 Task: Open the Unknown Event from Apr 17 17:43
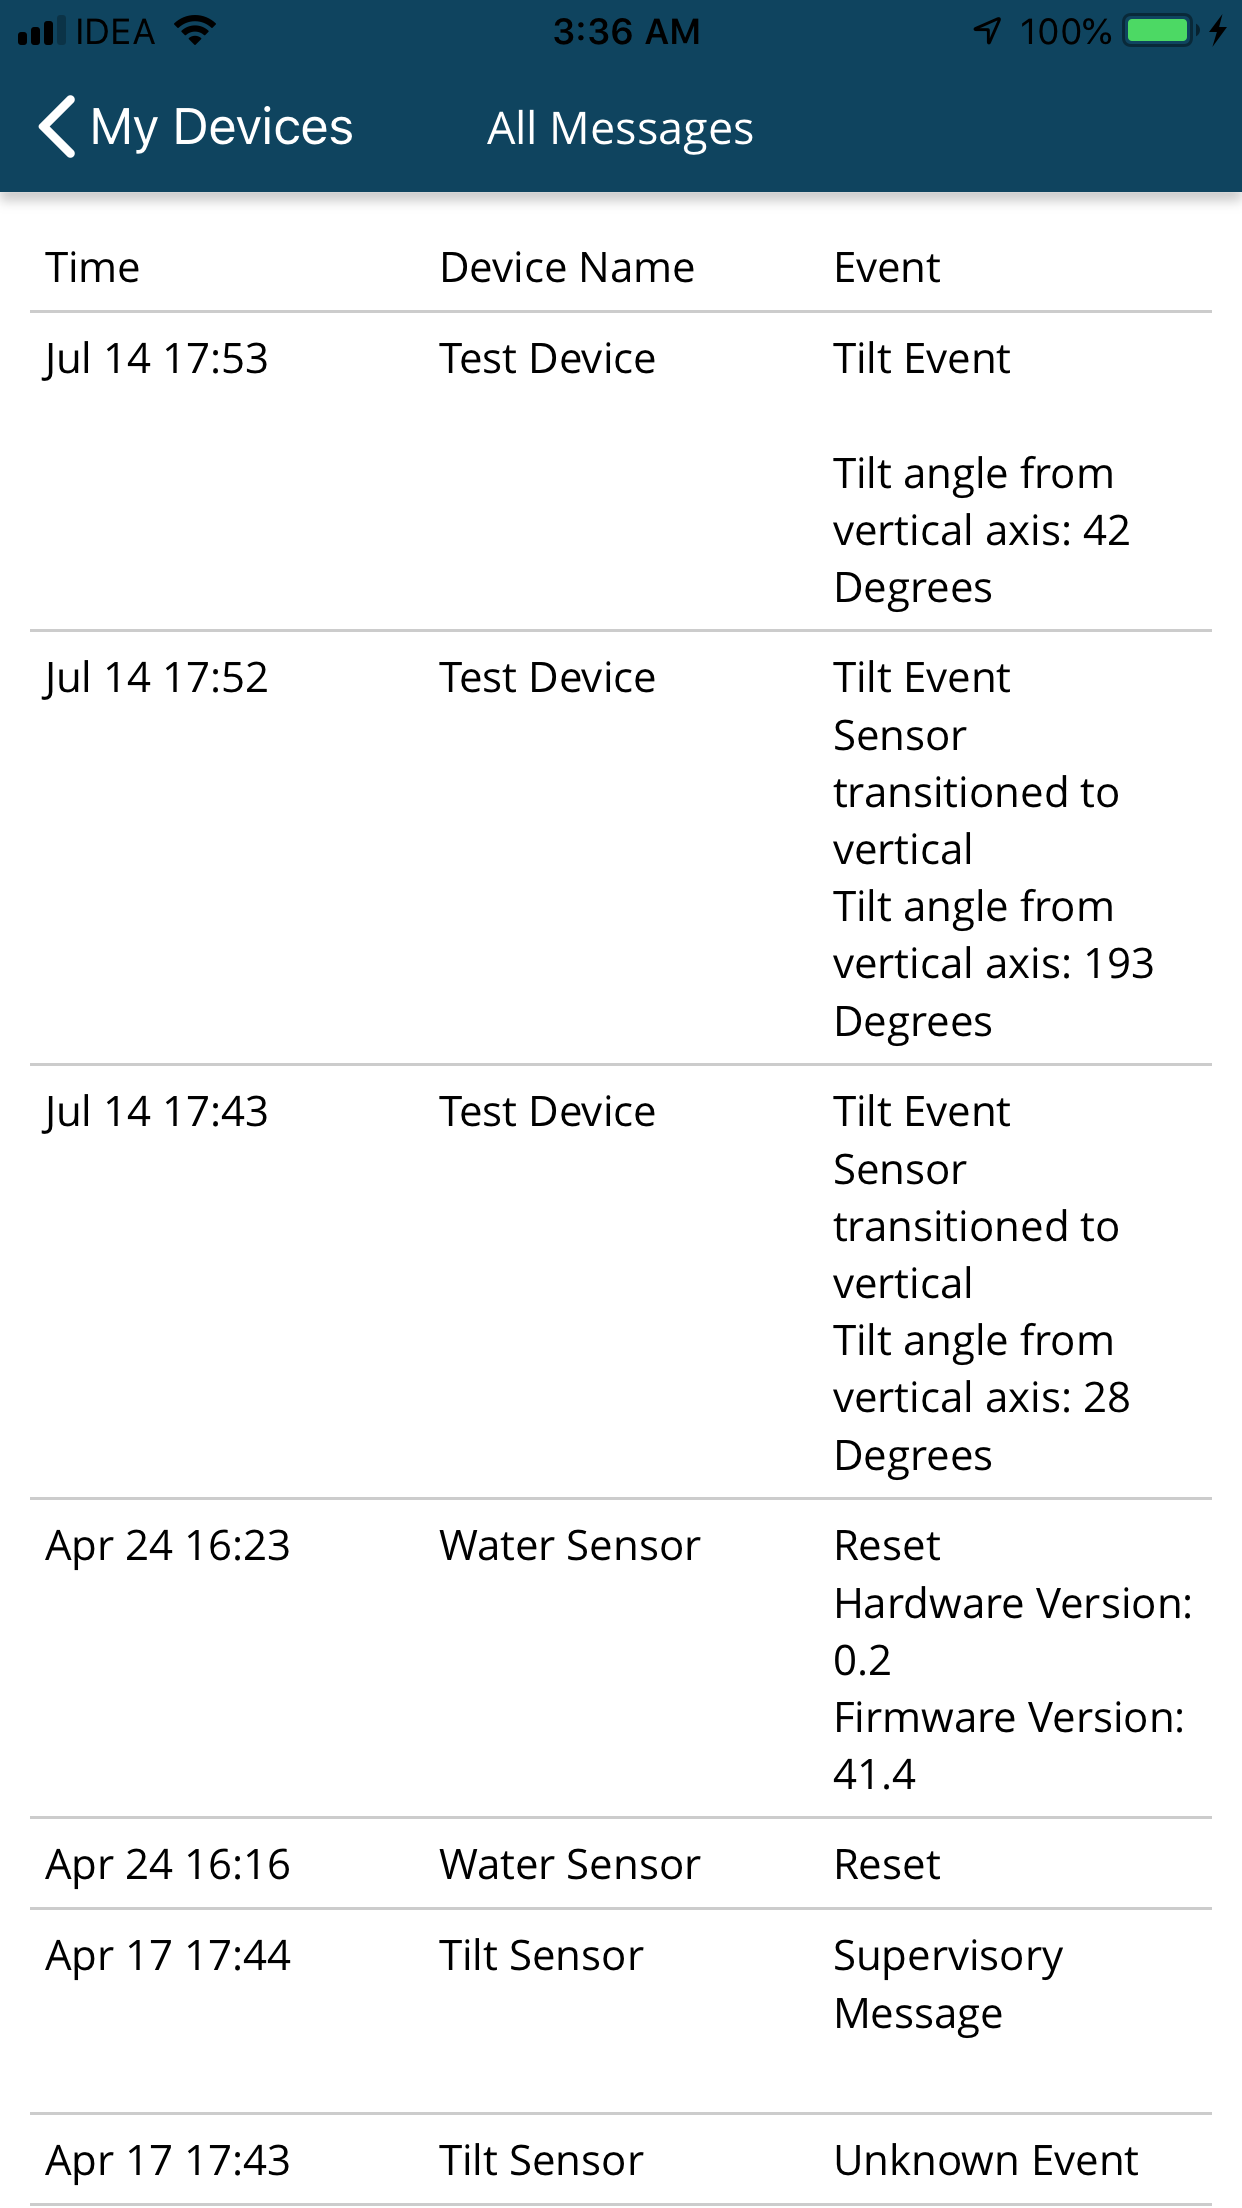[620, 2160]
